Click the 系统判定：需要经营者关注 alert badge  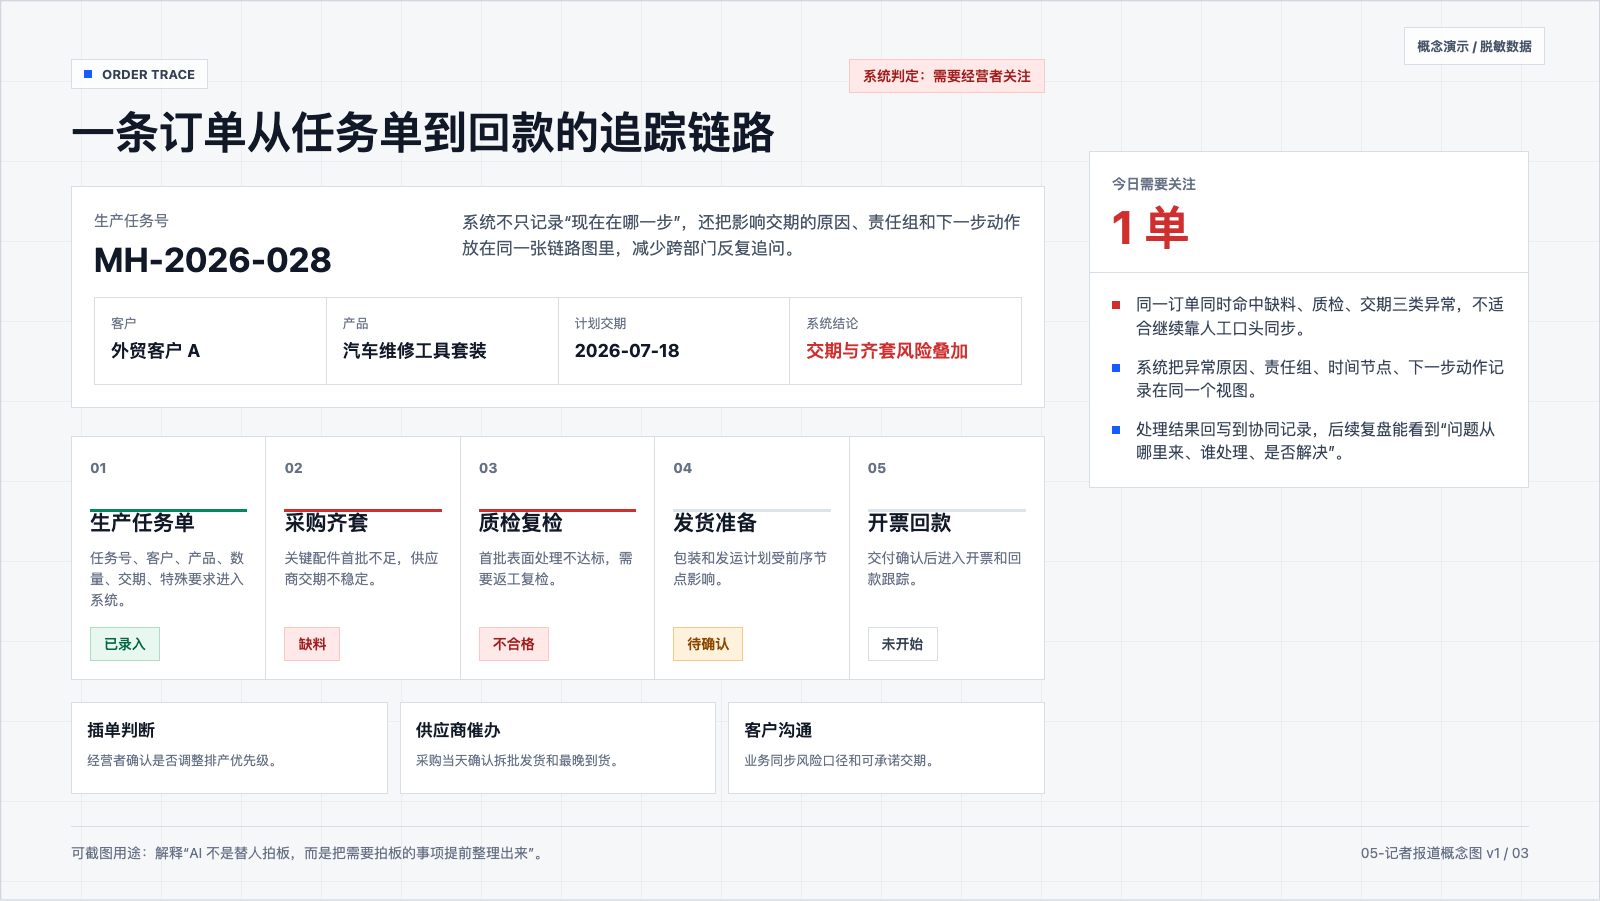tap(947, 76)
